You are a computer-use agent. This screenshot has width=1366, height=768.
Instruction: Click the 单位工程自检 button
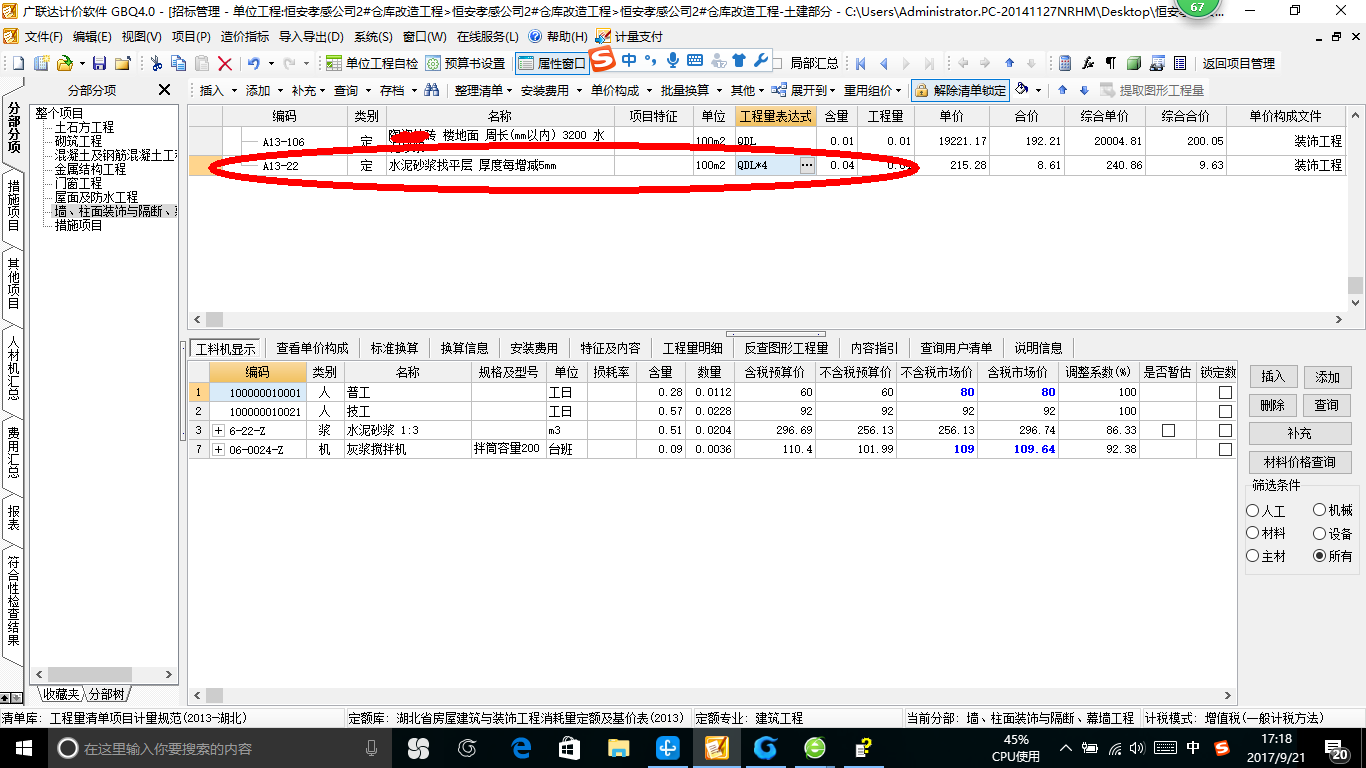pyautogui.click(x=372, y=63)
